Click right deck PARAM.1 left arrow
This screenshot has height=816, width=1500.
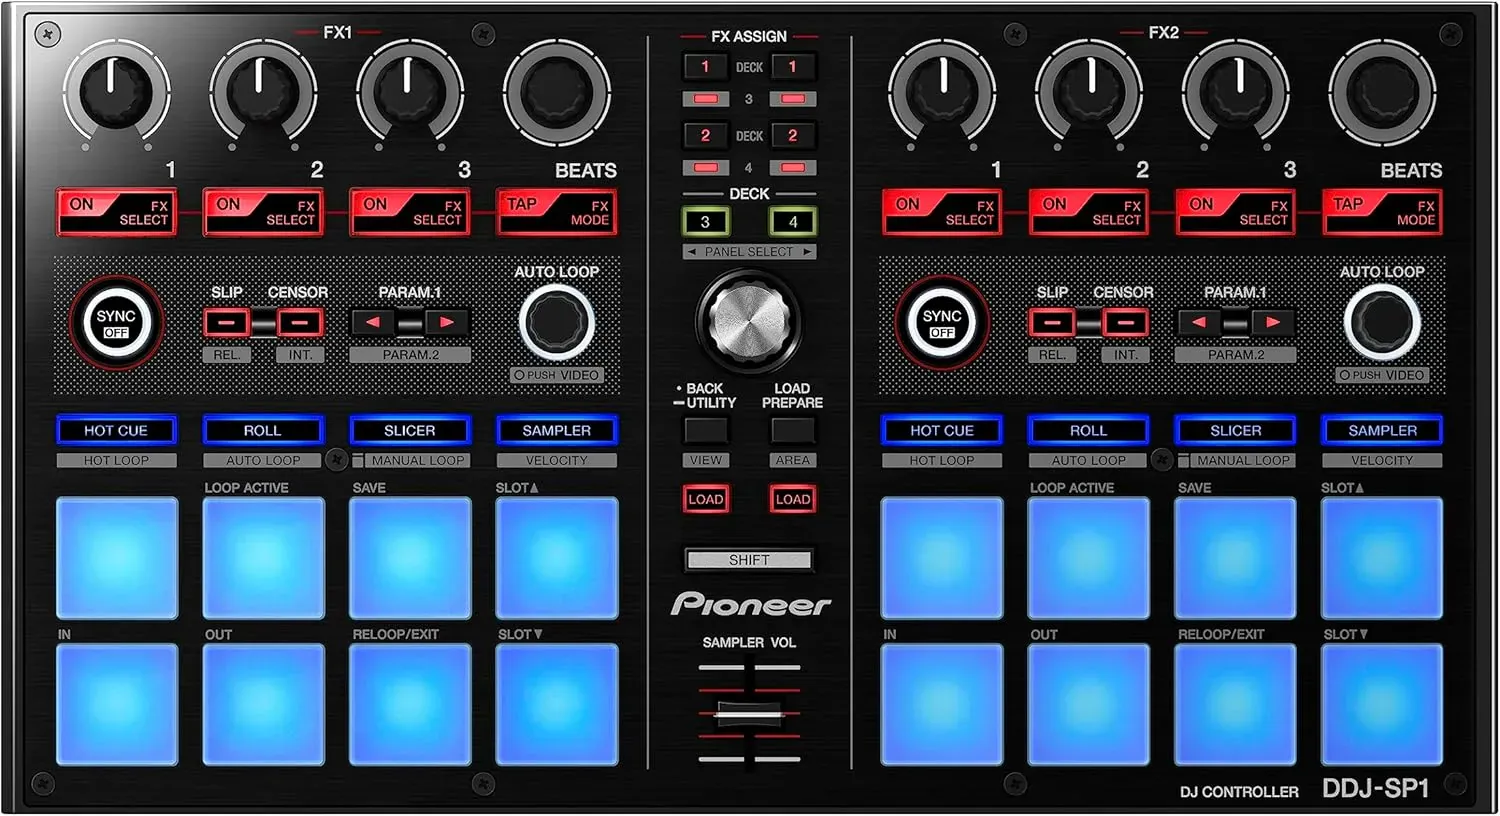pyautogui.click(x=1199, y=323)
